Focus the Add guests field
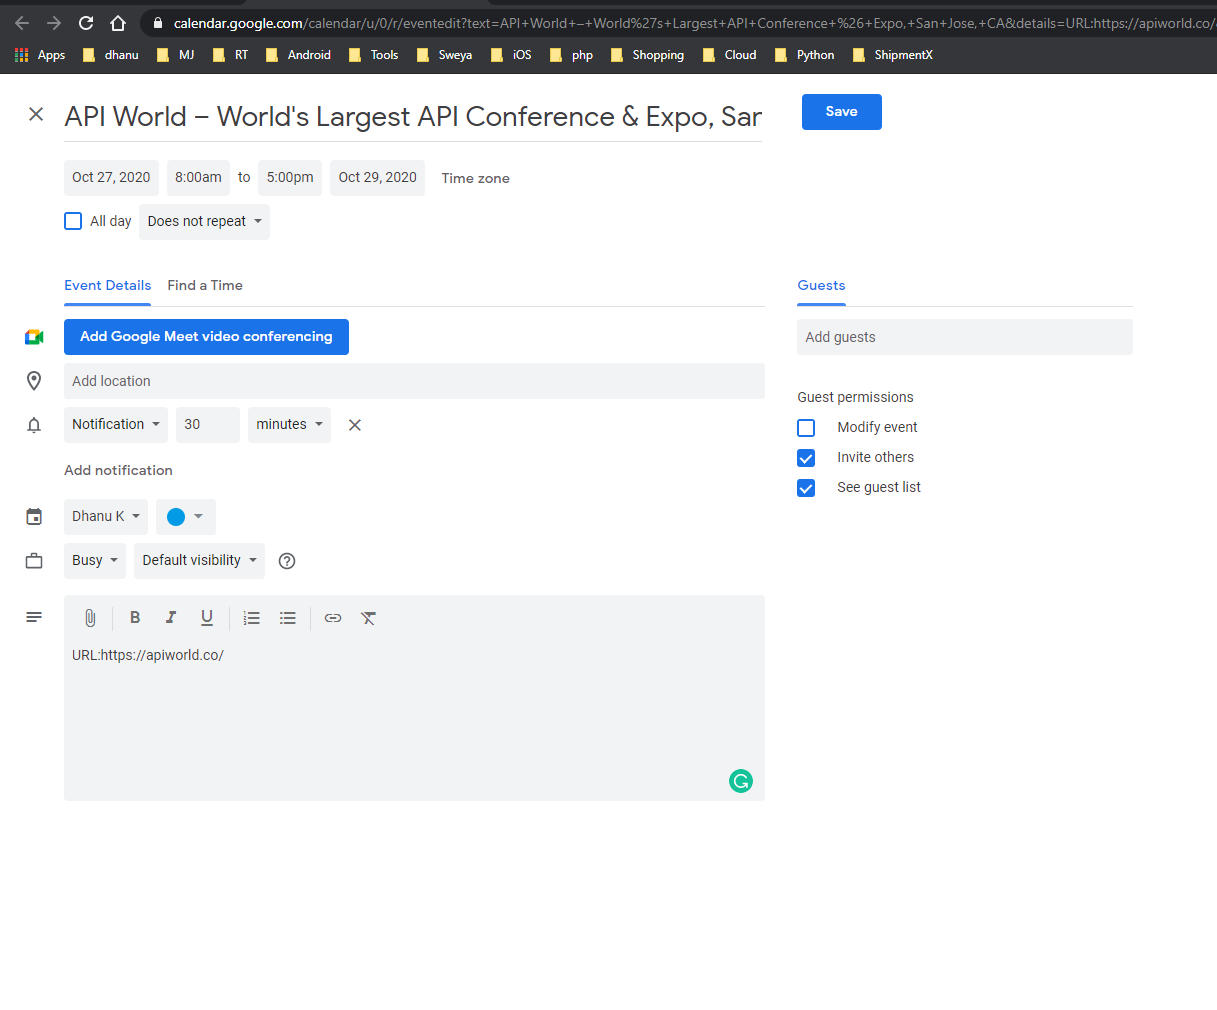 tap(965, 337)
